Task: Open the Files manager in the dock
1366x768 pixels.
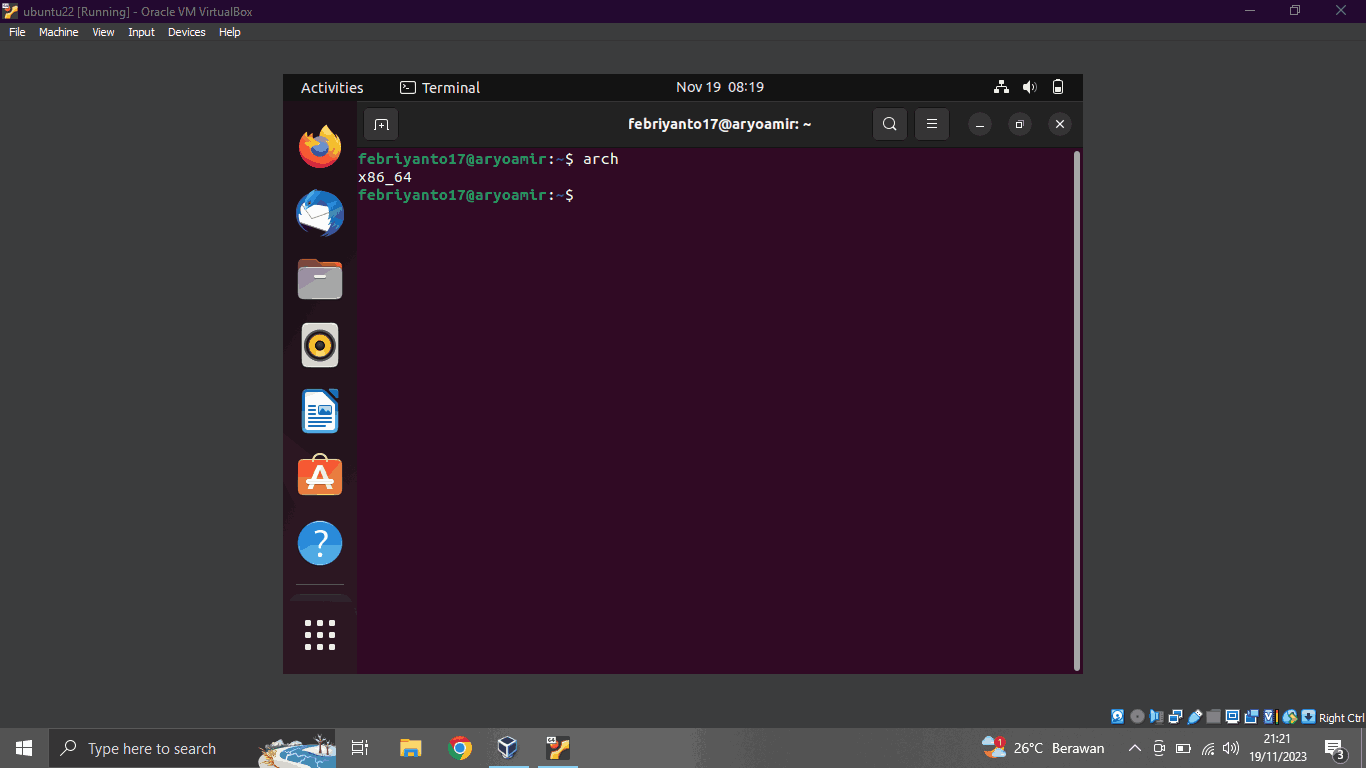Action: 320,279
